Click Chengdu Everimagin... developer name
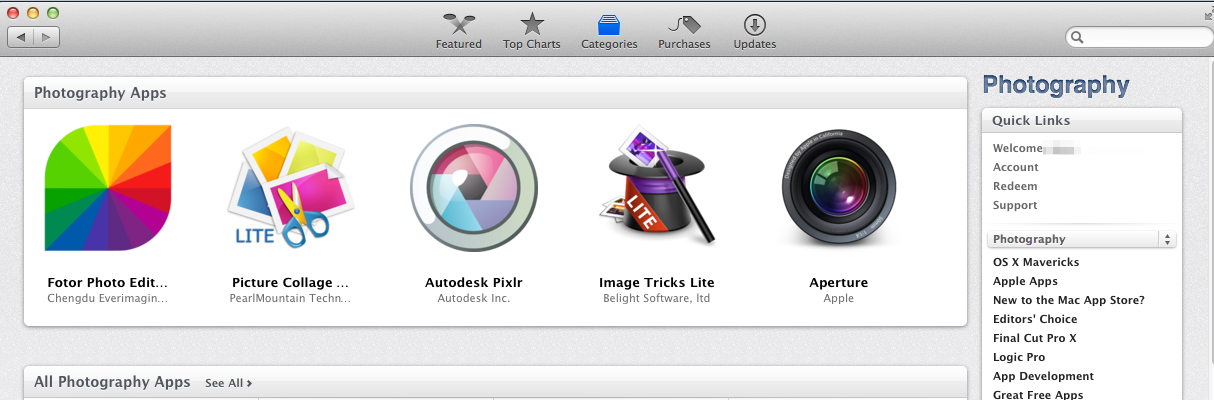 108,298
